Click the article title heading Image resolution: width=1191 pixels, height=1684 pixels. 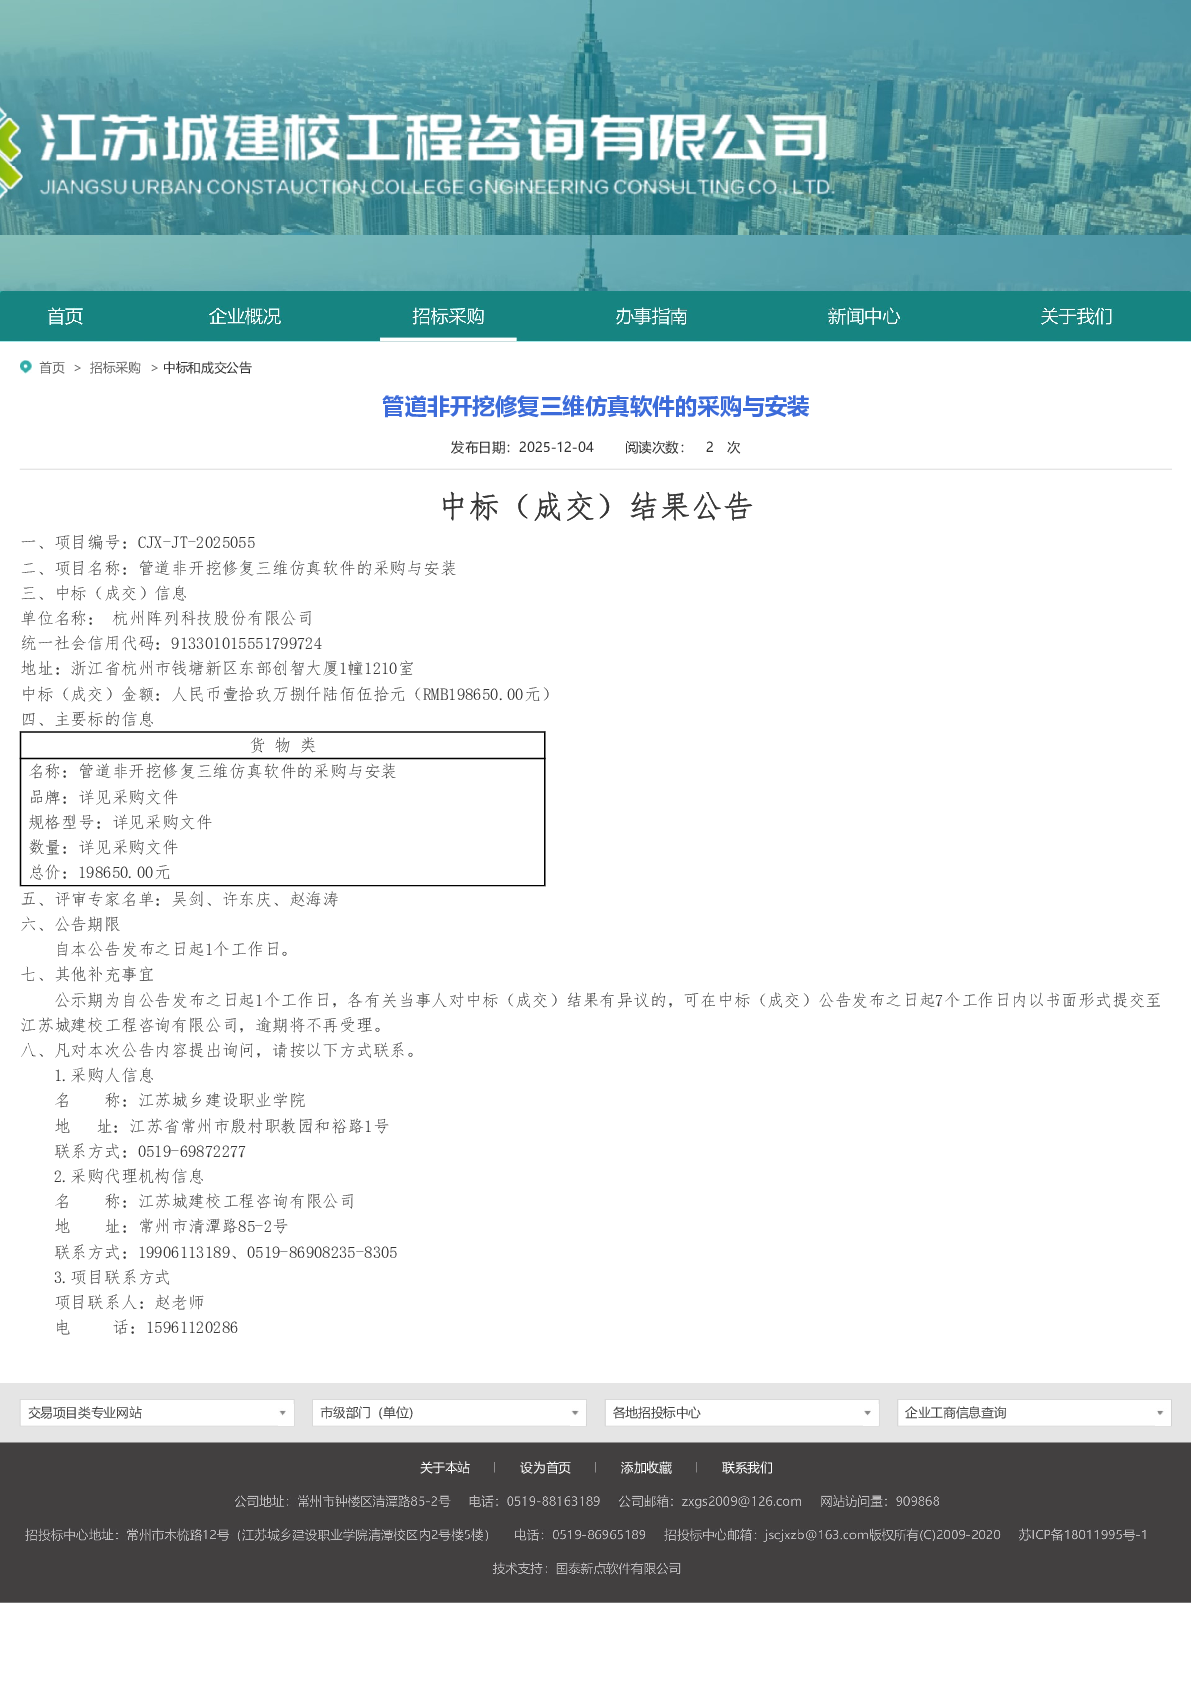(x=595, y=407)
